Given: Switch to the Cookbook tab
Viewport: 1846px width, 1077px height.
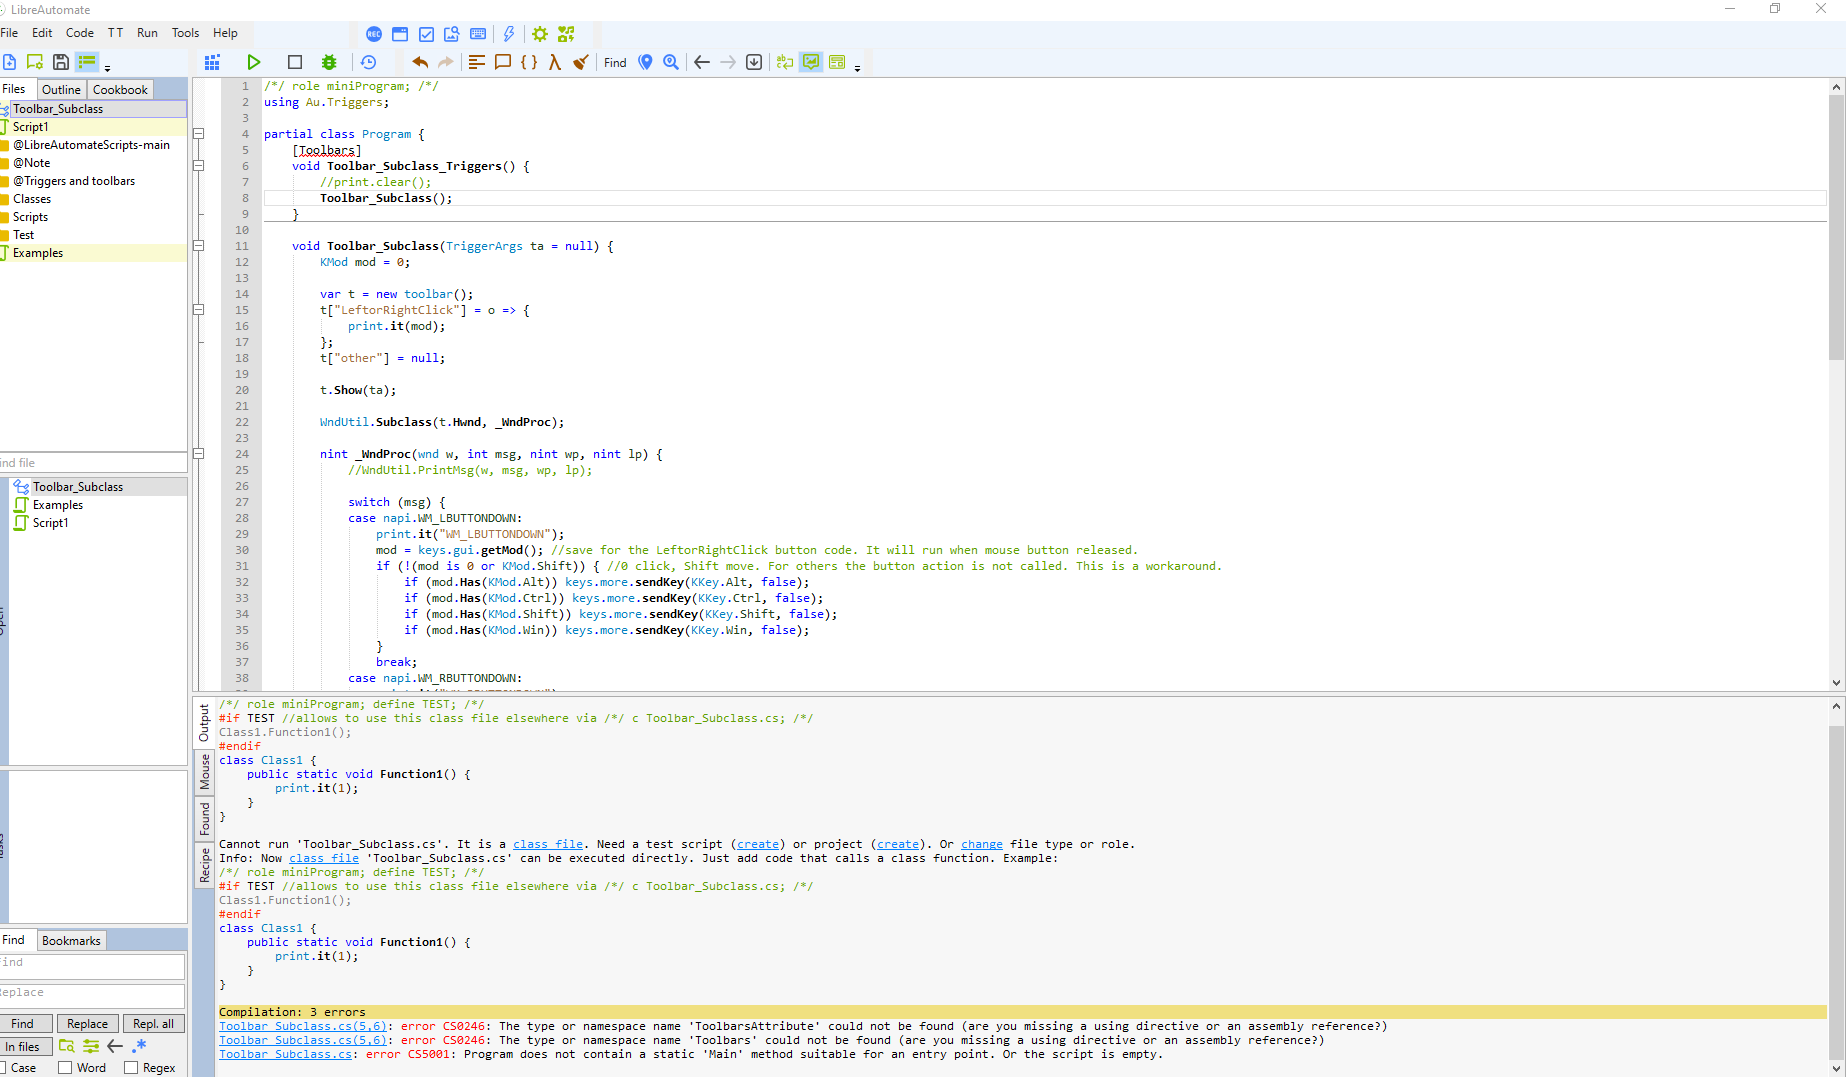Looking at the screenshot, I should click(120, 89).
